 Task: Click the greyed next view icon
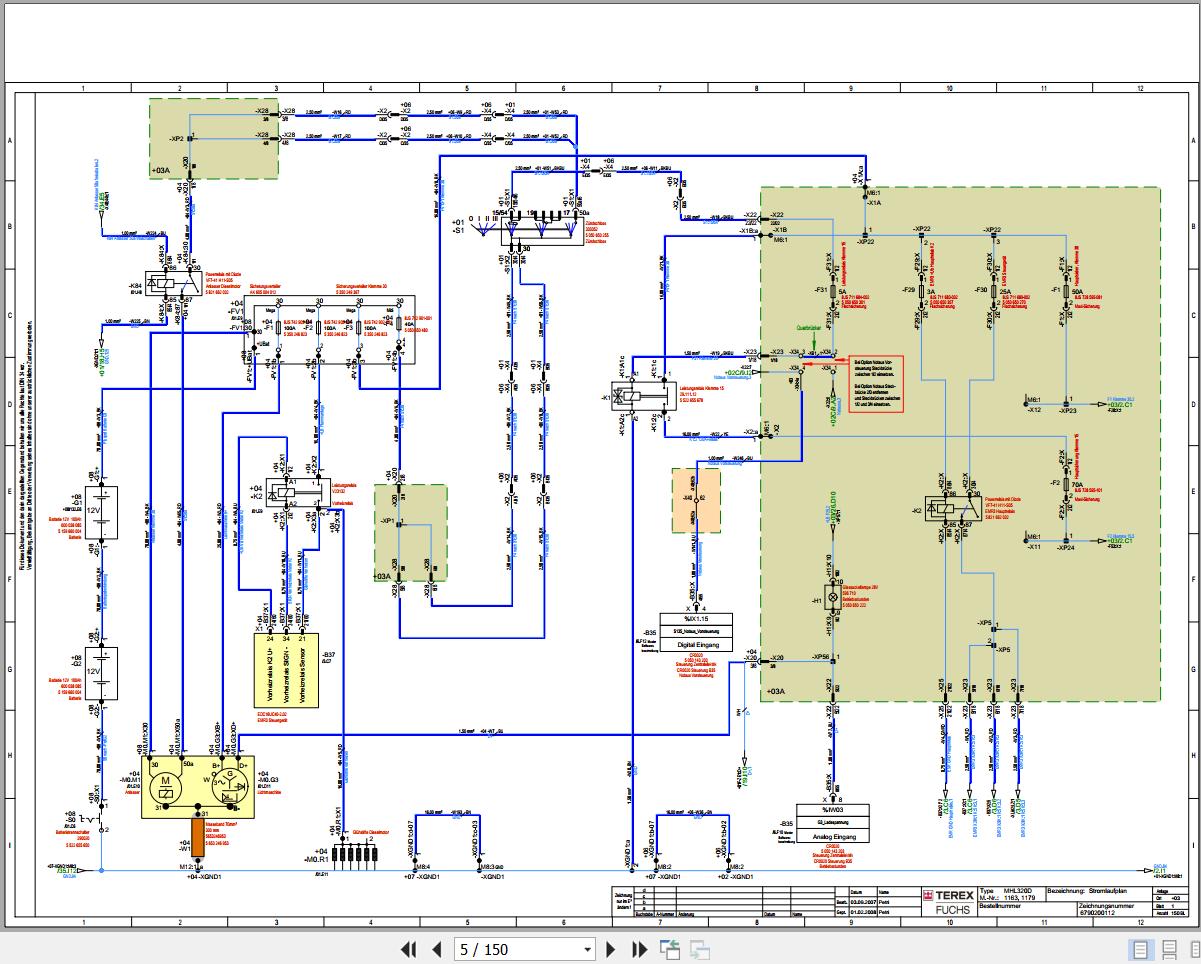(x=700, y=949)
